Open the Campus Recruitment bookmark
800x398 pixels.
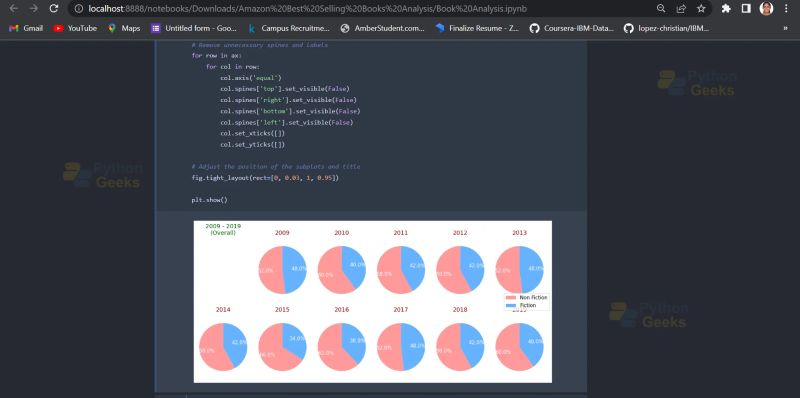click(289, 29)
